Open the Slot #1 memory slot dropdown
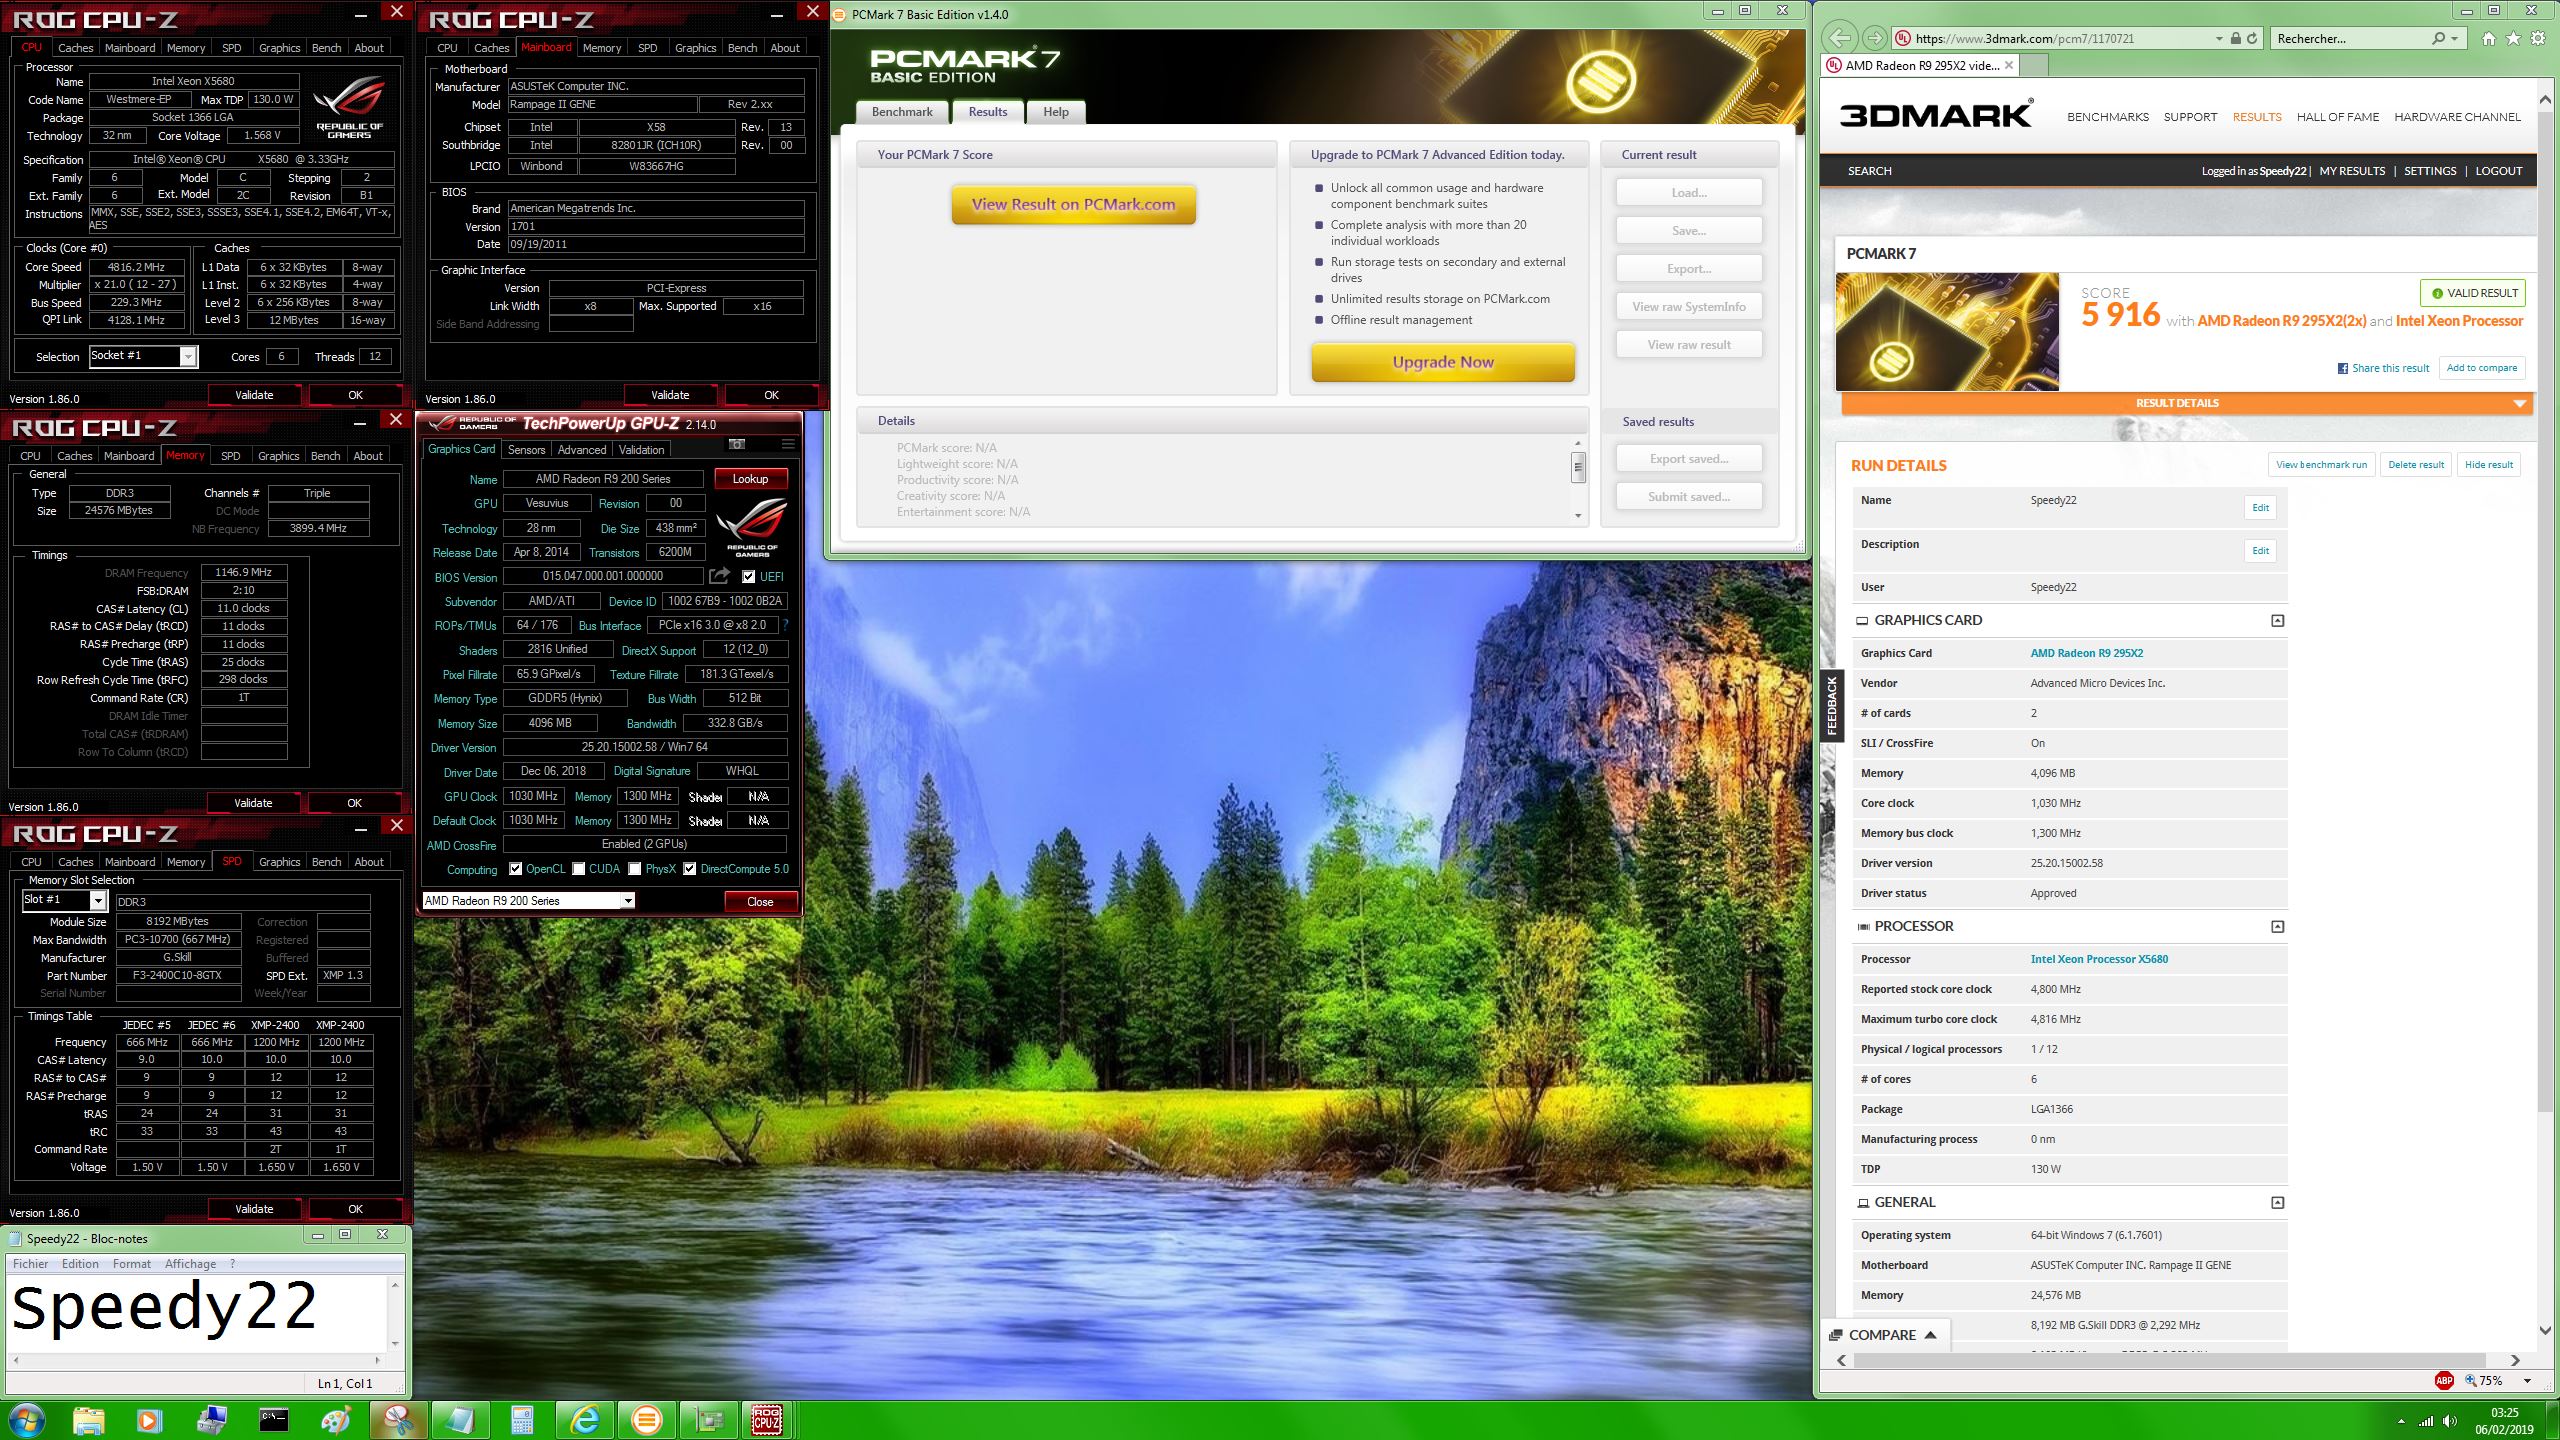 click(98, 900)
